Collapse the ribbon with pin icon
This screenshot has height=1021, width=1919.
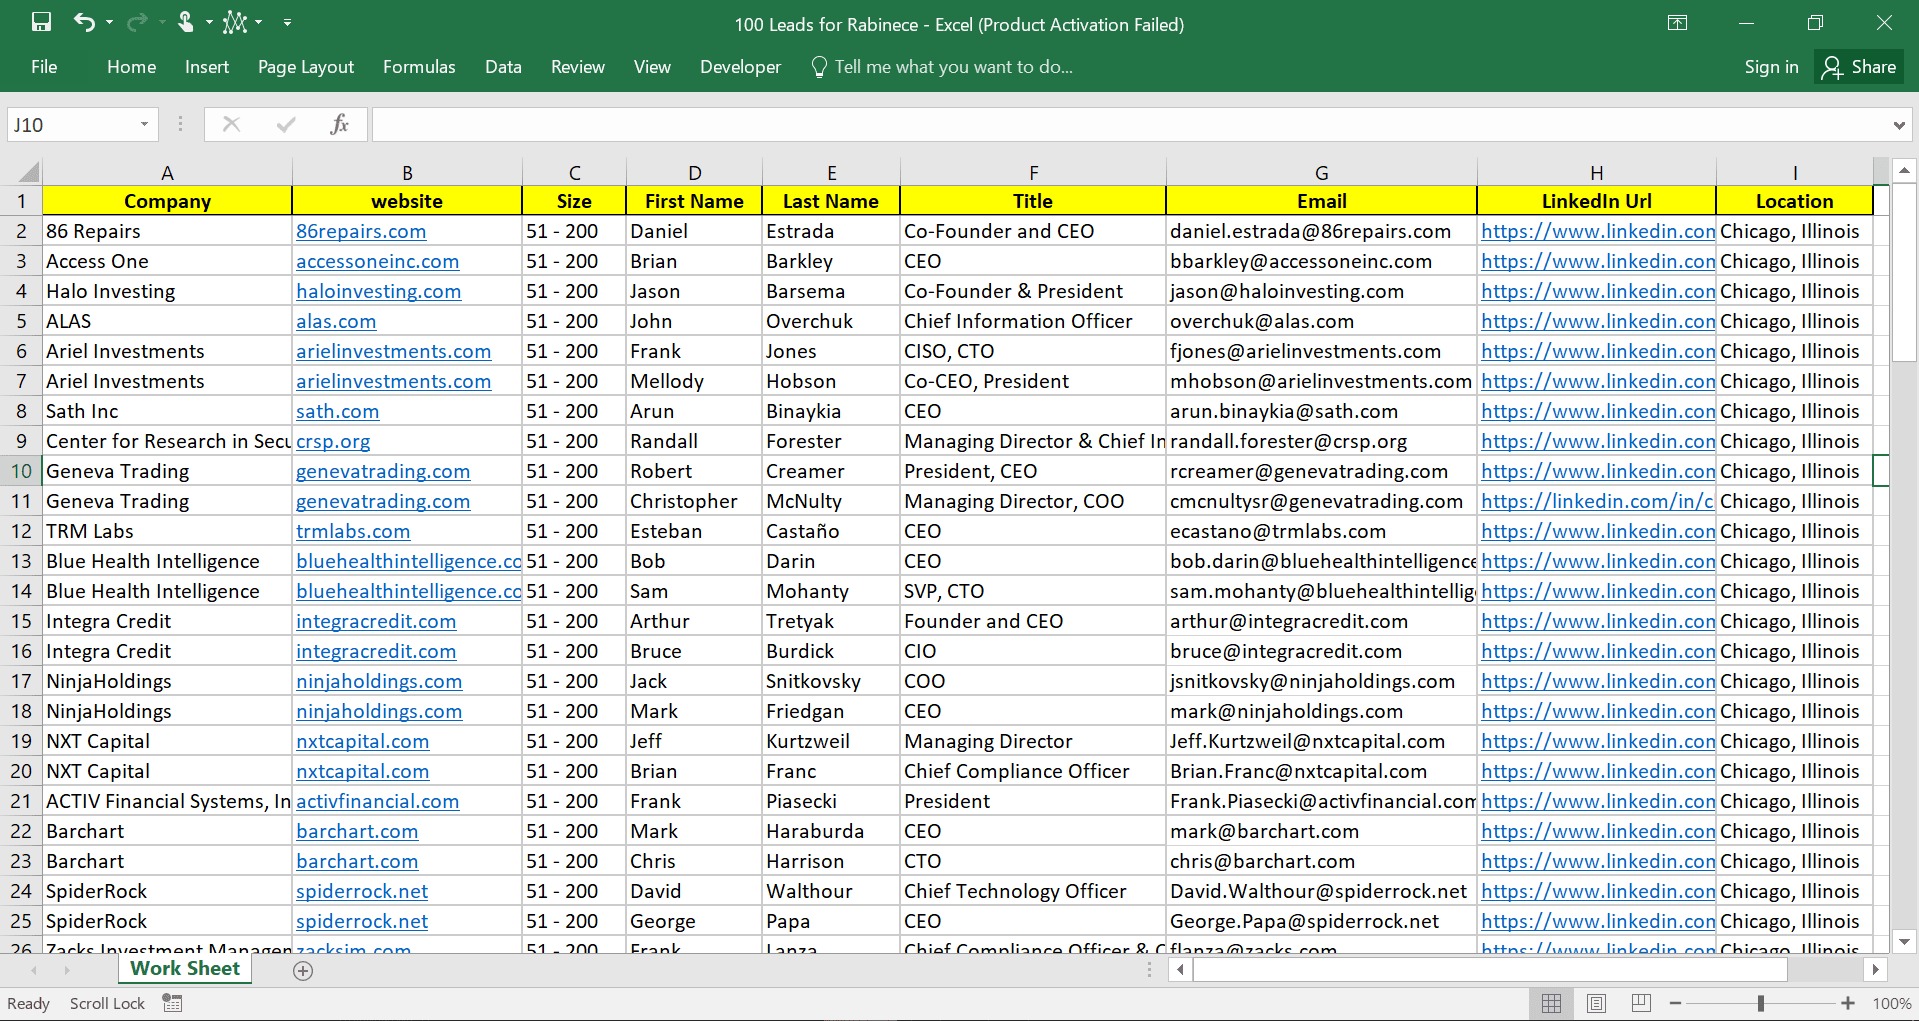click(x=1677, y=22)
